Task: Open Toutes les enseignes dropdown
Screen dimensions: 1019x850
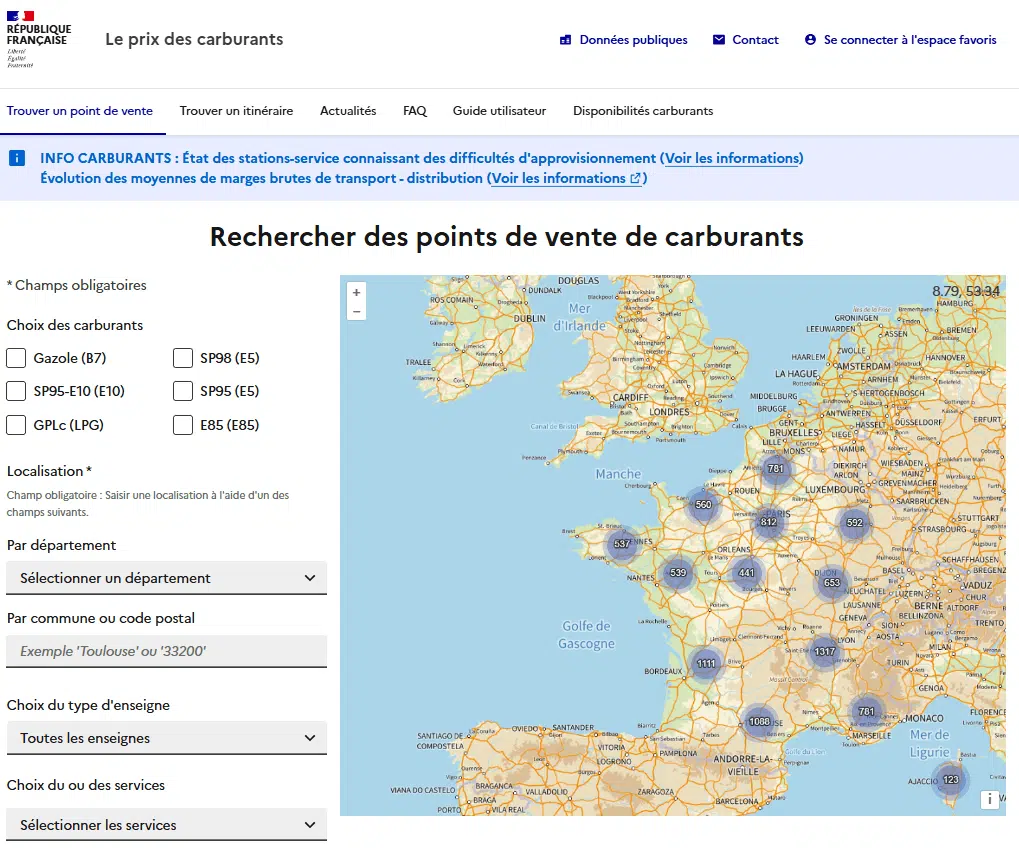Action: [166, 738]
